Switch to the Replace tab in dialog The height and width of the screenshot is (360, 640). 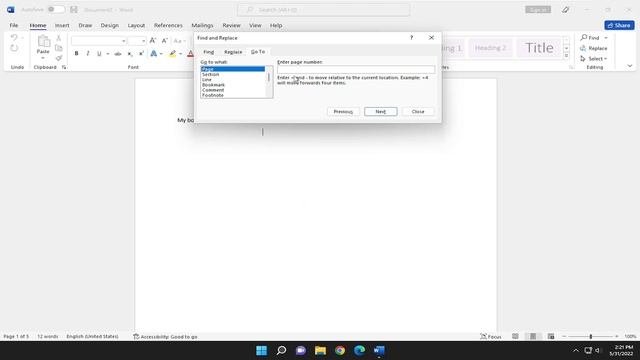pyautogui.click(x=233, y=52)
